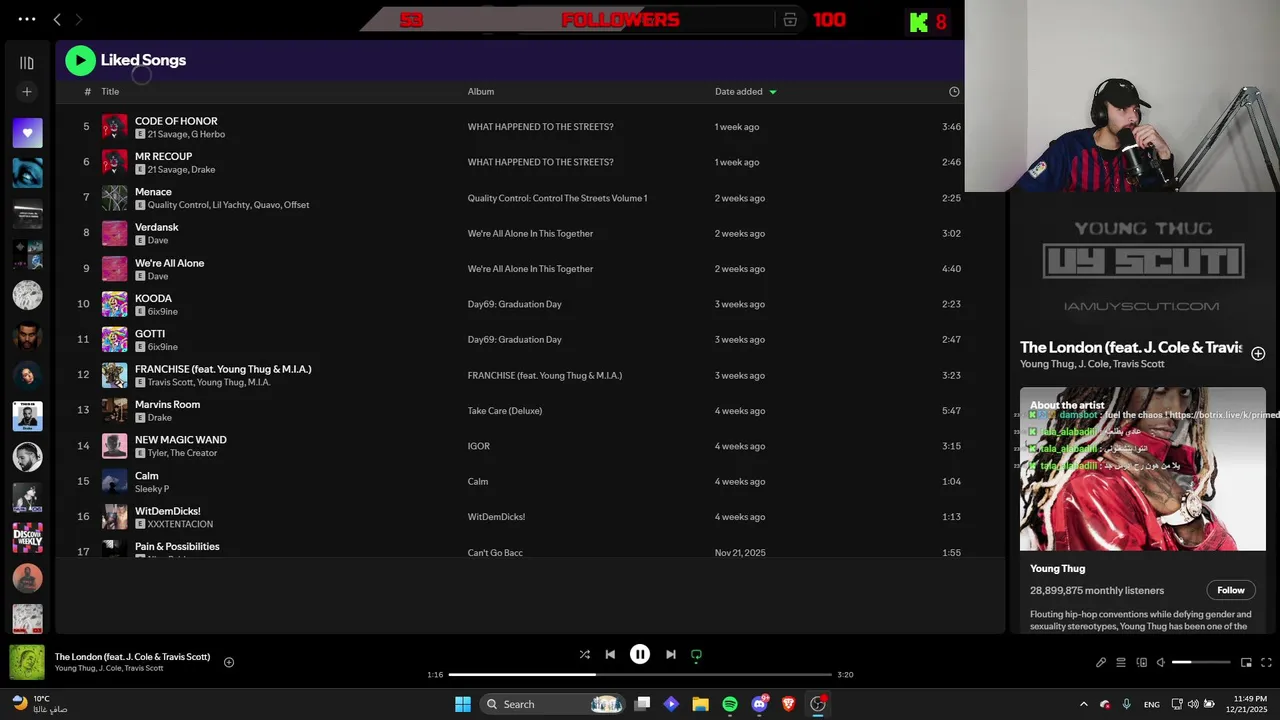1280x720 pixels.
Task: Open ENG language switcher
Action: 1152,705
